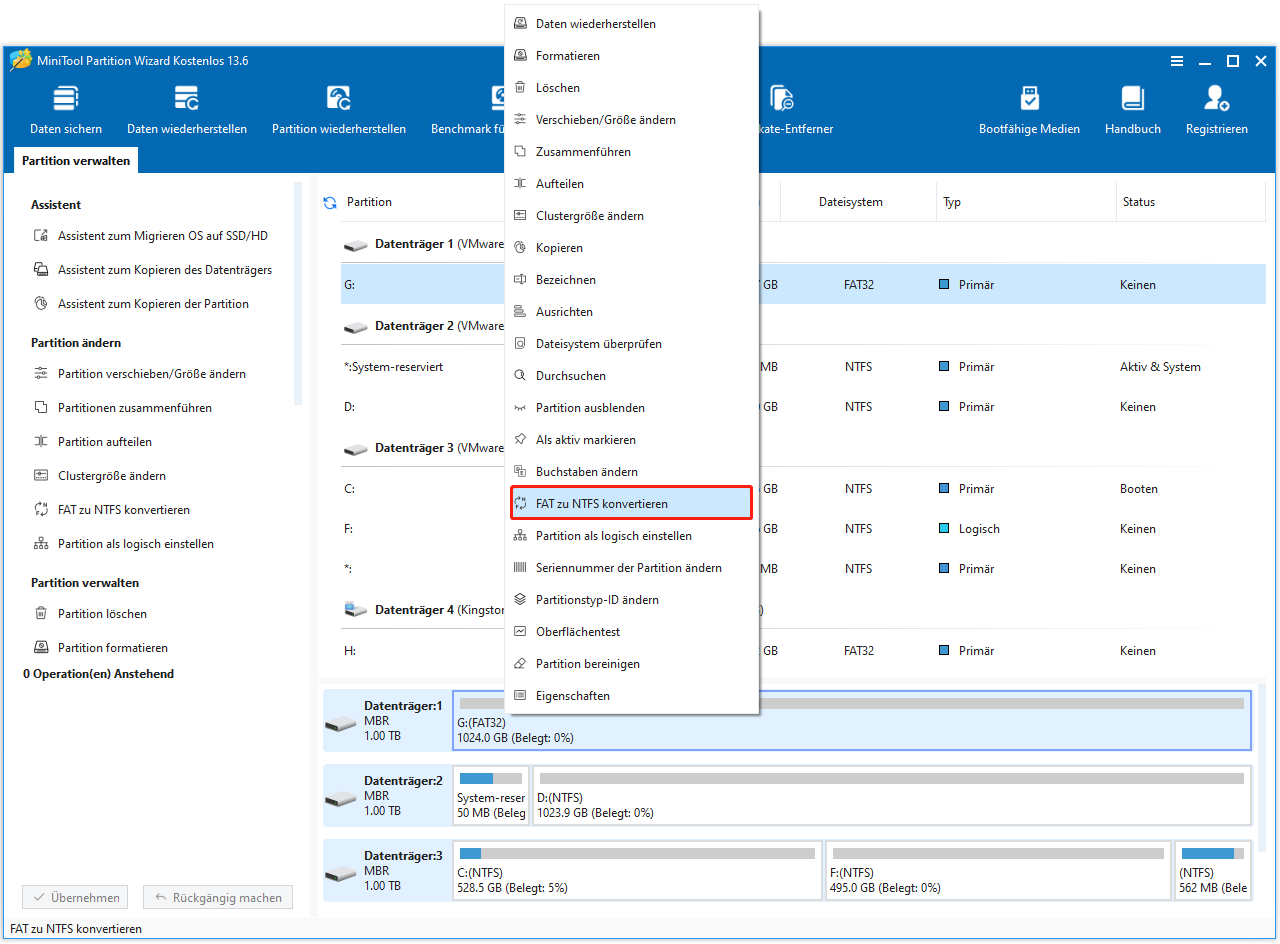Image resolution: width=1280 pixels, height=944 pixels.
Task: Select the System-reserviert partition row
Action: 803,367
